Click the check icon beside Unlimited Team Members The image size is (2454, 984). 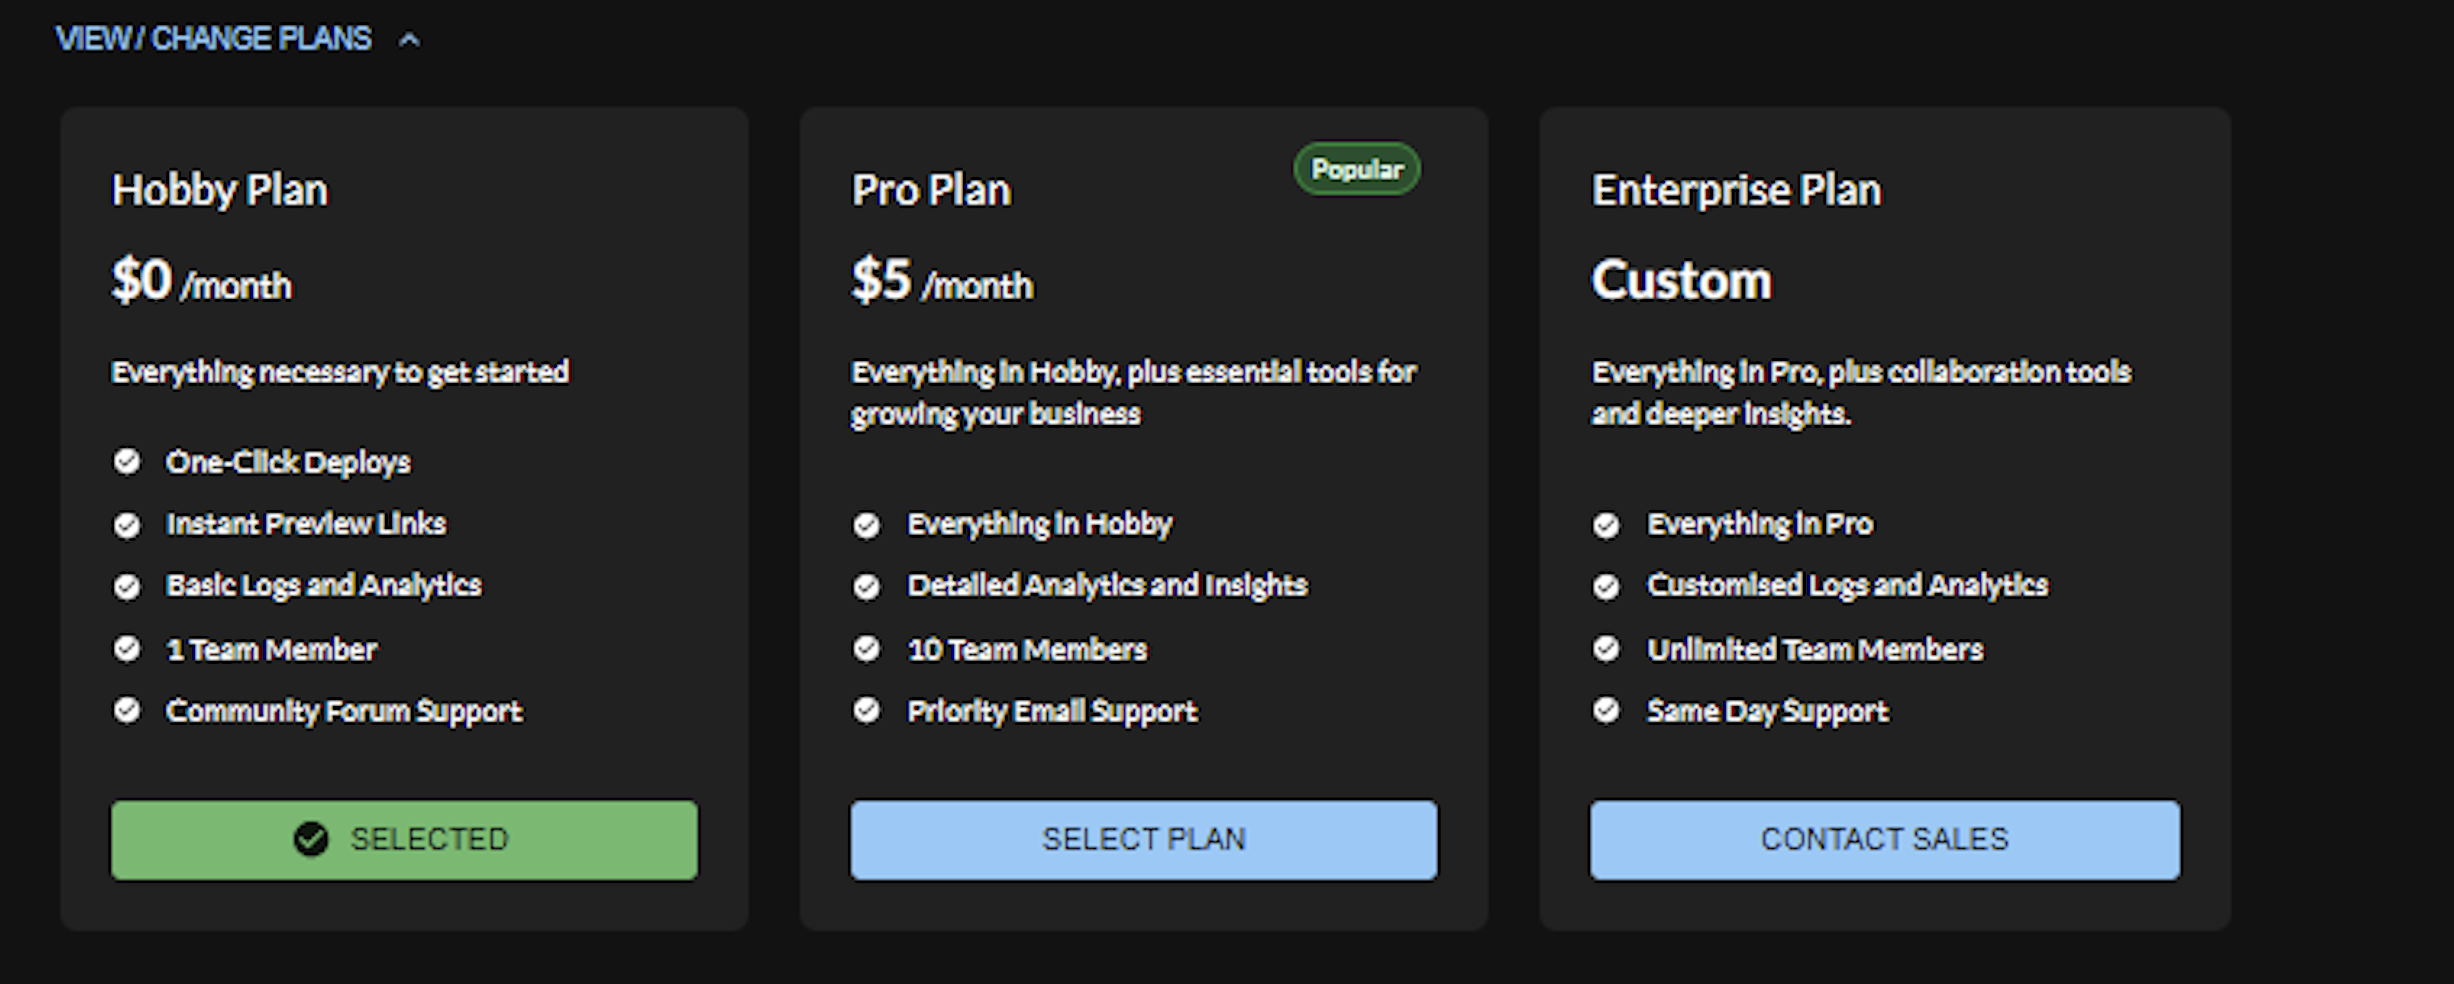pos(1606,649)
